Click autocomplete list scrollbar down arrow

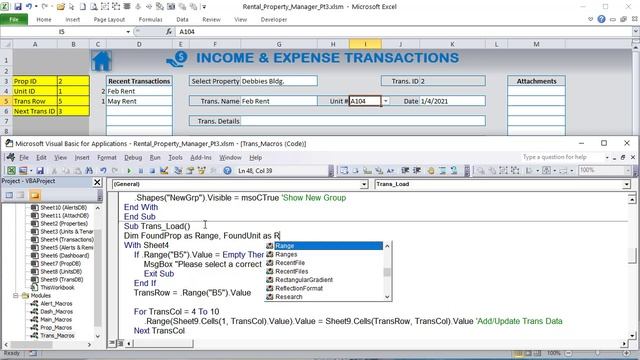pyautogui.click(x=387, y=297)
